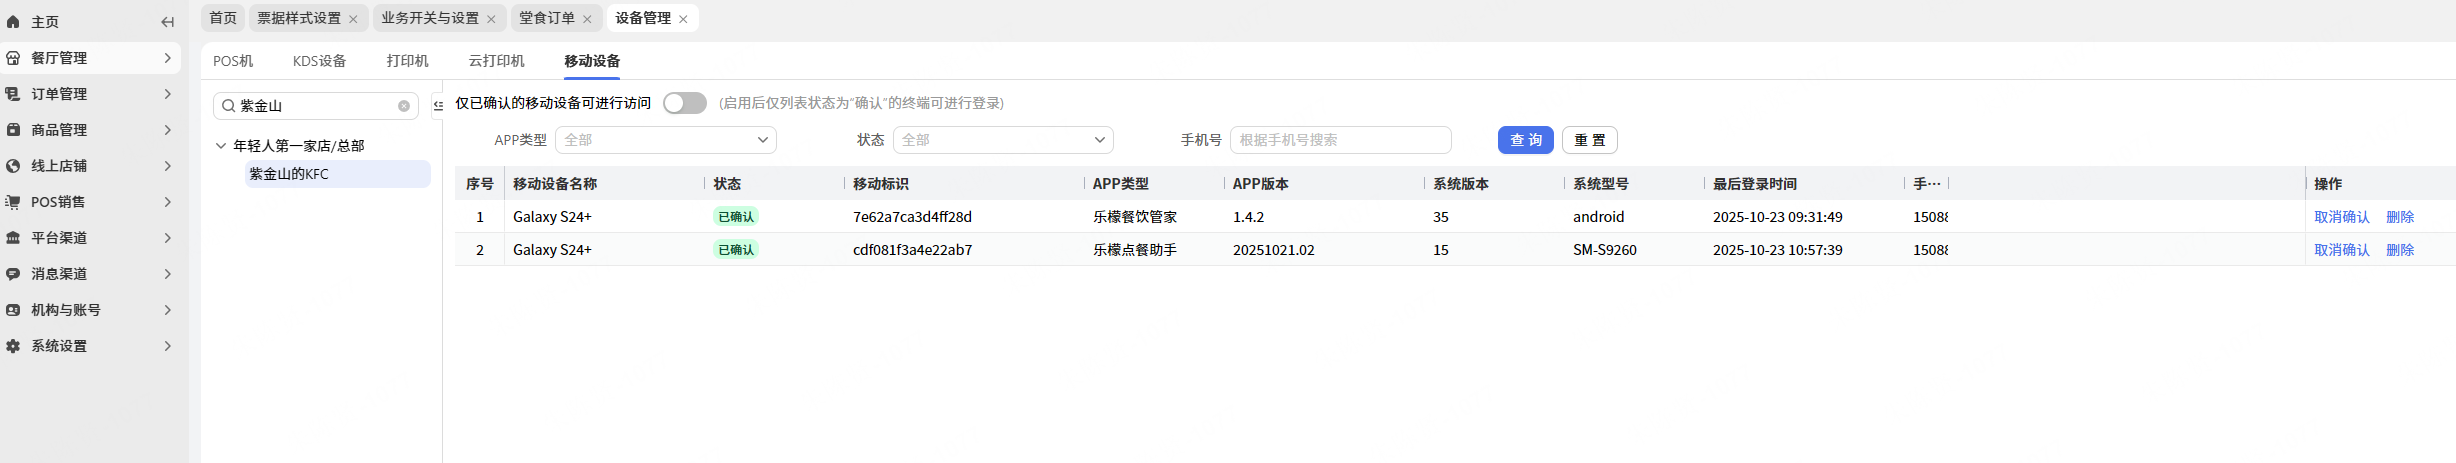Screen dimensions: 2456x463
Task: Click the home icon beside 主页
Action: (x=13, y=21)
